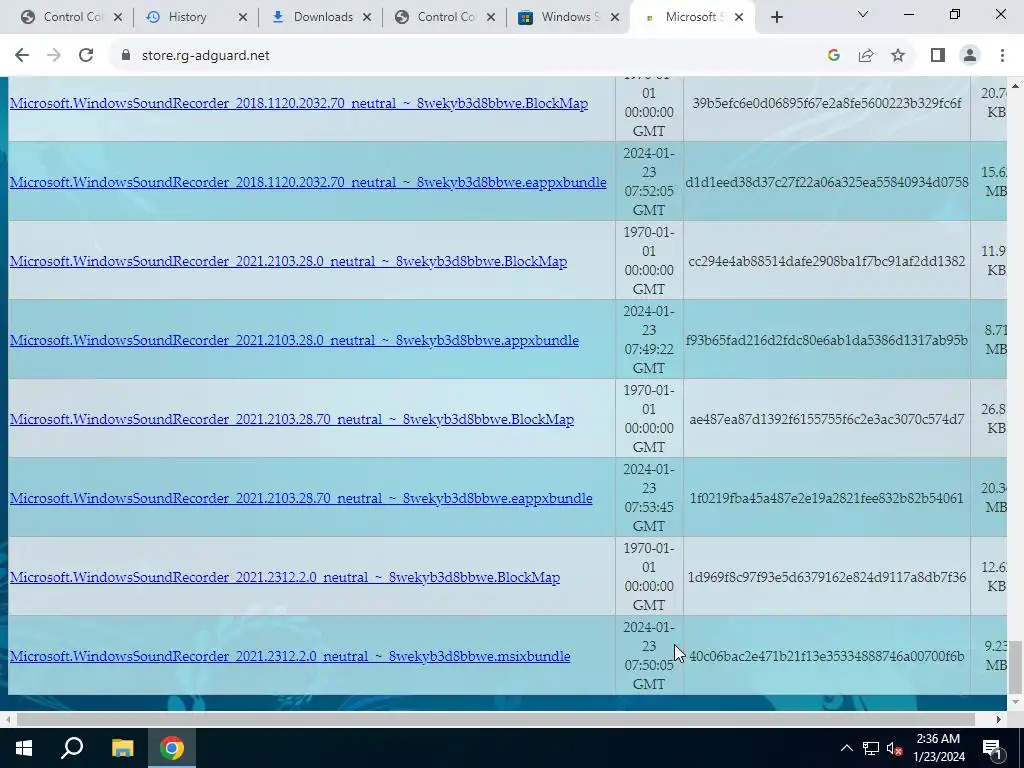The image size is (1024, 768).
Task: Click the 2024-01-23 07:52:05 GMT date cell
Action: (648, 182)
